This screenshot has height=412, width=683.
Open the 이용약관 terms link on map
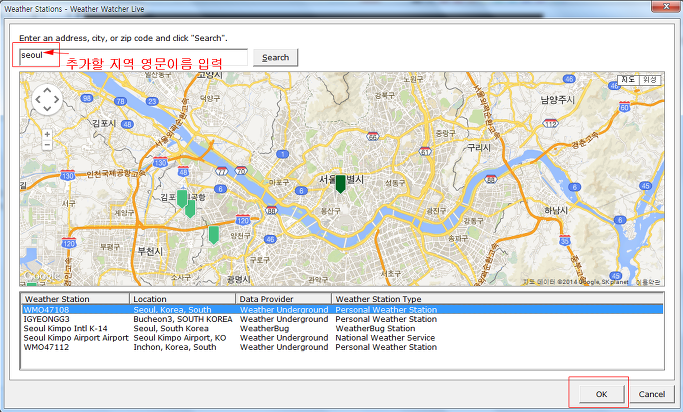[x=648, y=282]
